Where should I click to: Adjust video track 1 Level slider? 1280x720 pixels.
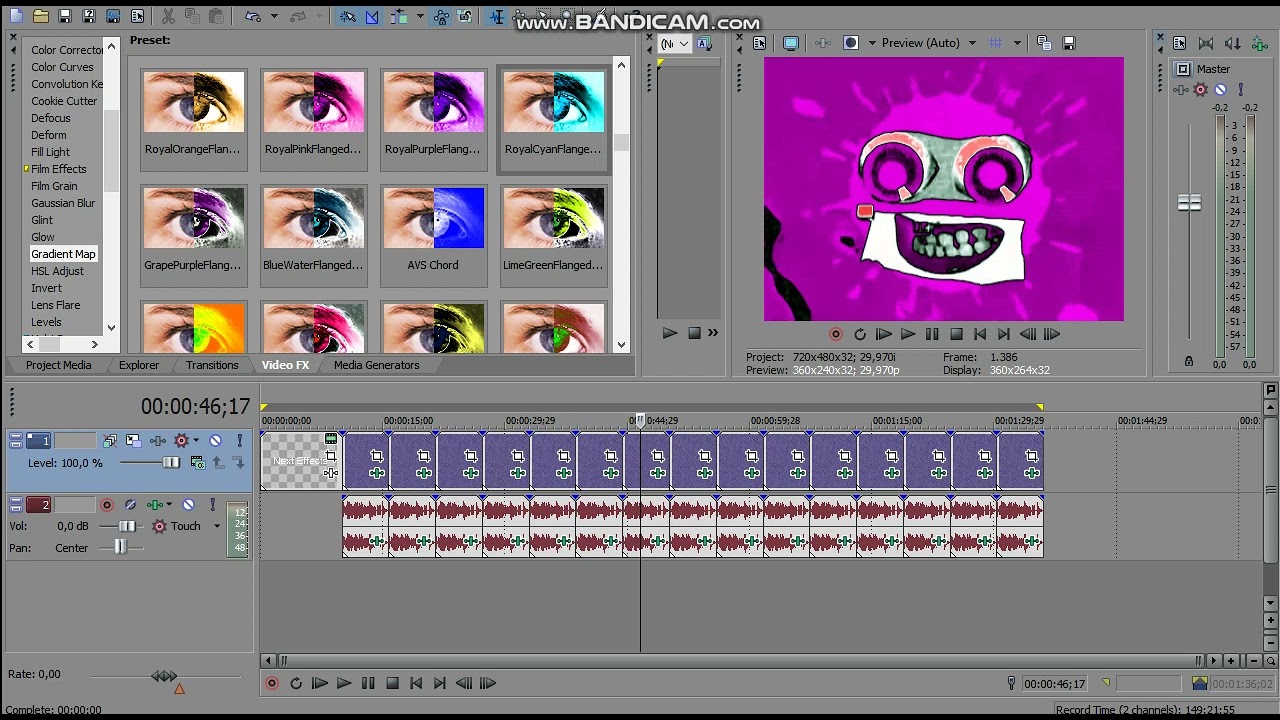tap(171, 462)
